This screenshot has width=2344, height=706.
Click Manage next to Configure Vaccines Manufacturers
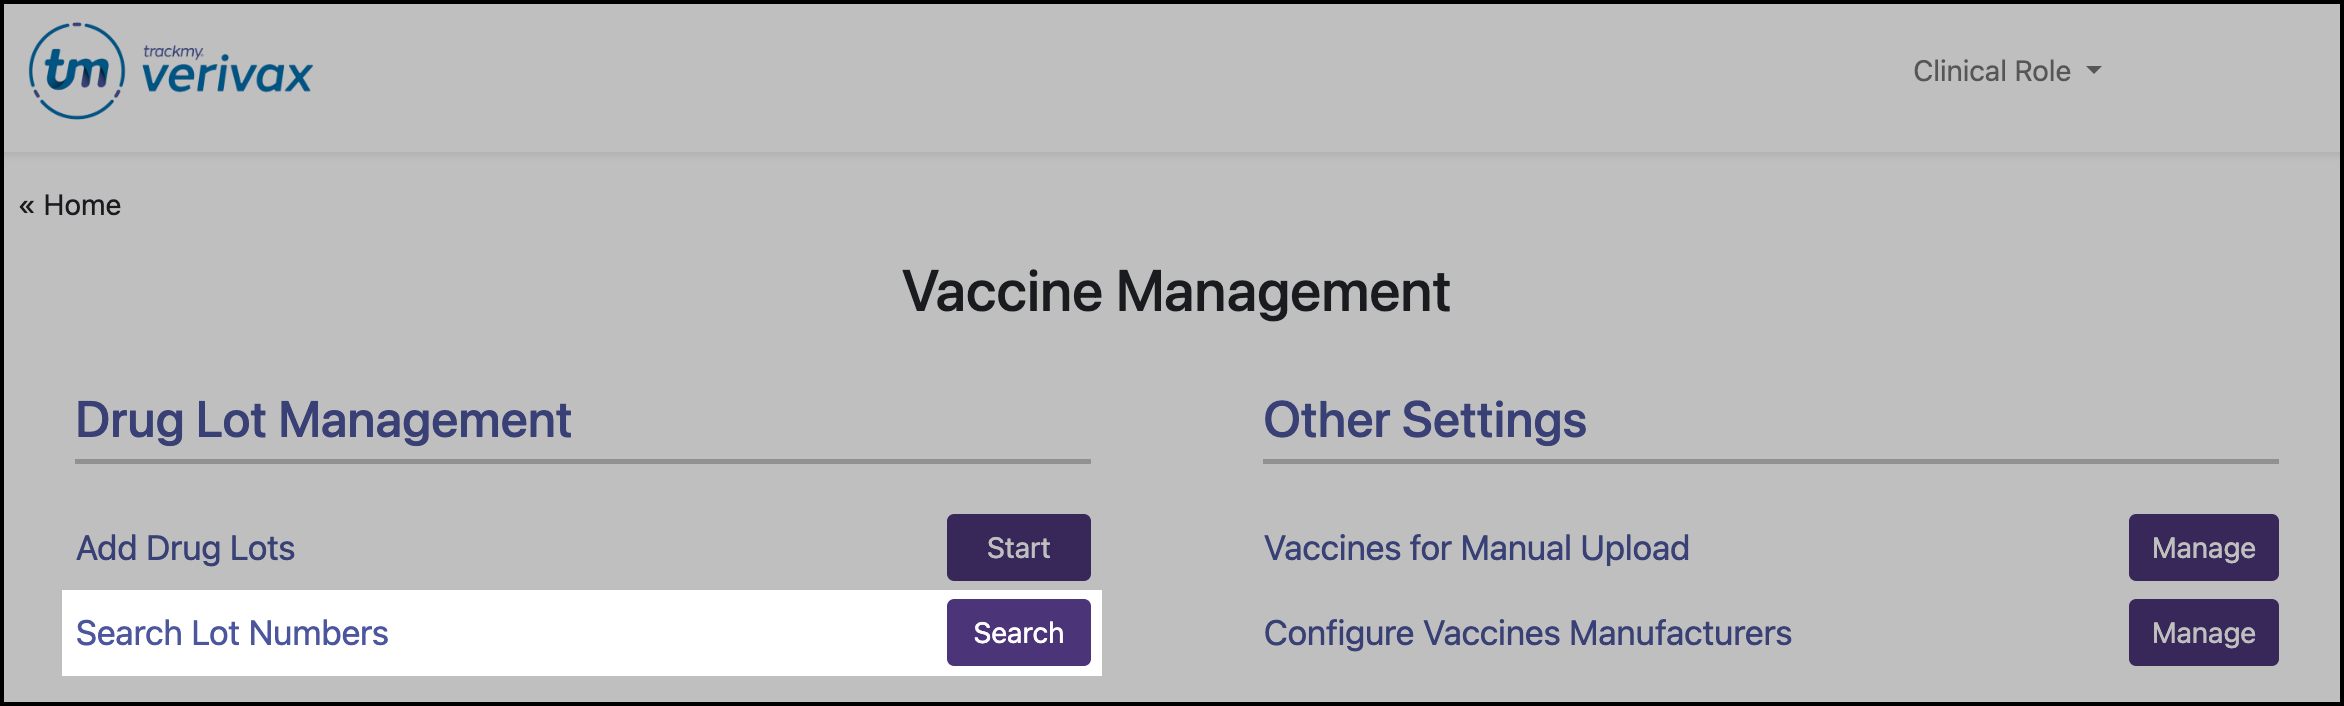click(2203, 632)
